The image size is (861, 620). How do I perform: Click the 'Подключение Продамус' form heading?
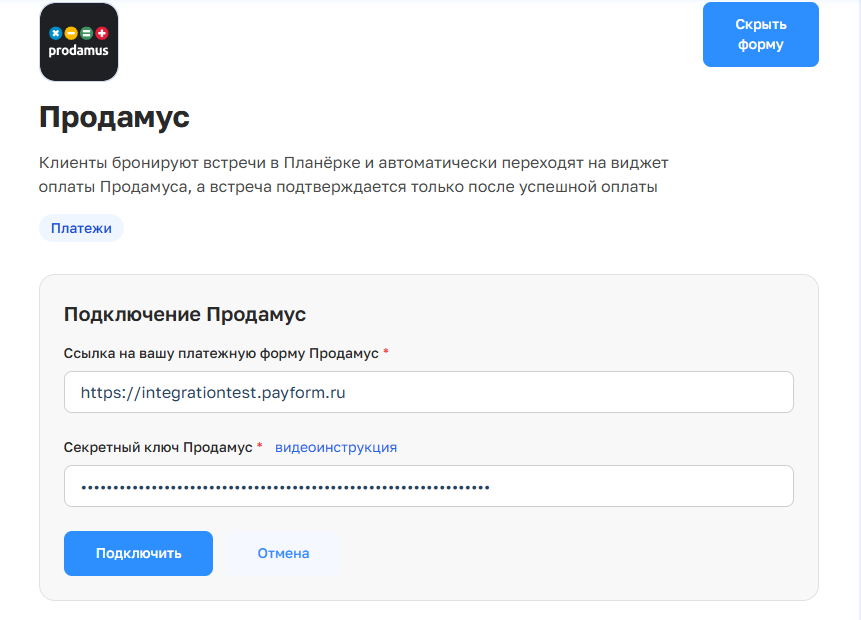point(185,314)
